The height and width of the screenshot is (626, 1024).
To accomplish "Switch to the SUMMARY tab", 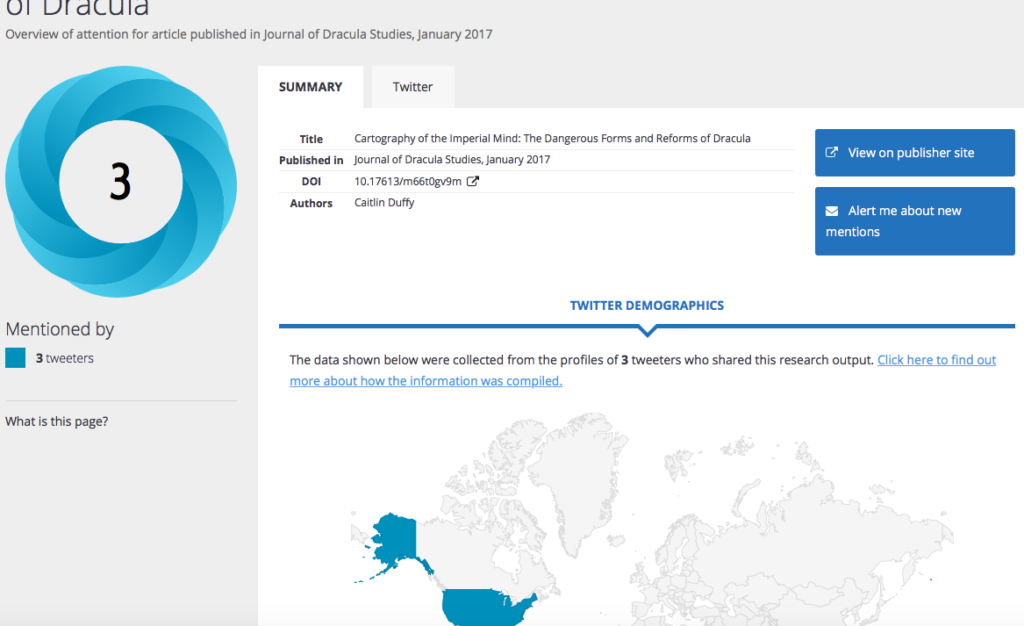I will click(x=310, y=87).
